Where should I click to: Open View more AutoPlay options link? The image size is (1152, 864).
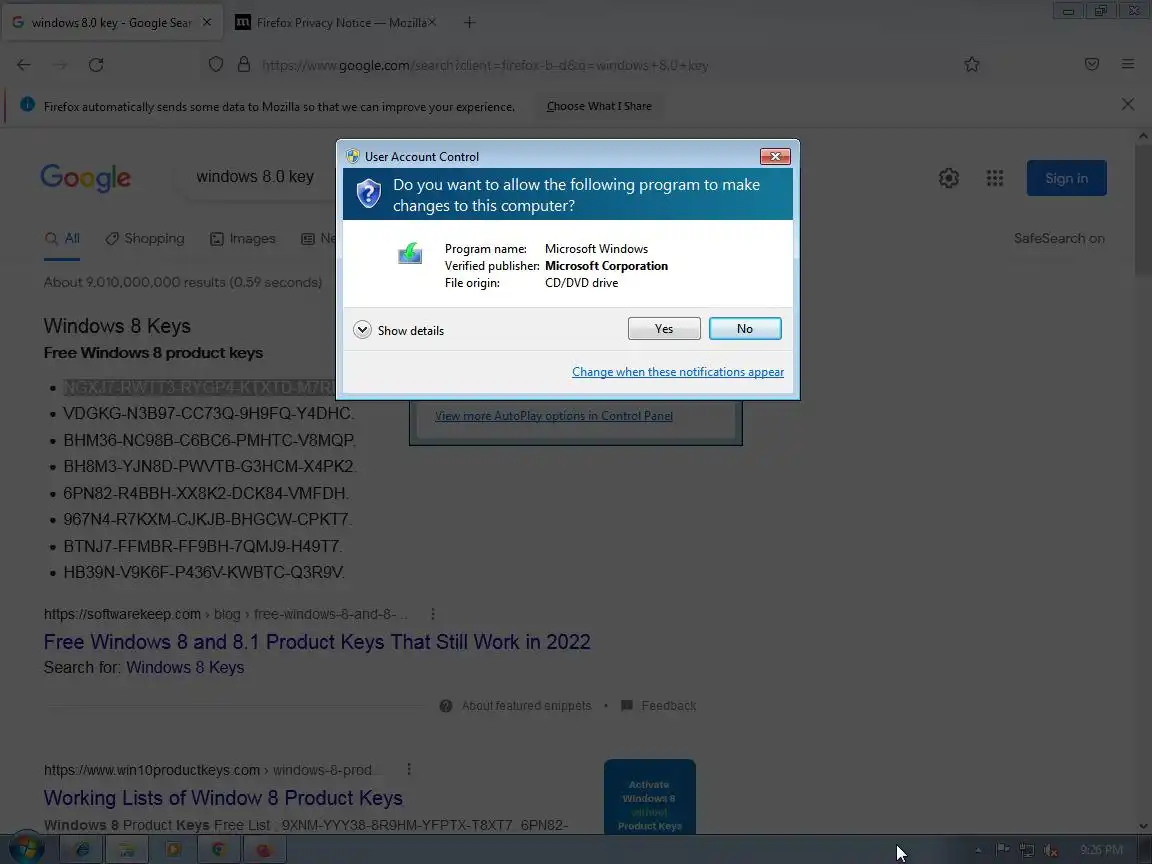553,416
